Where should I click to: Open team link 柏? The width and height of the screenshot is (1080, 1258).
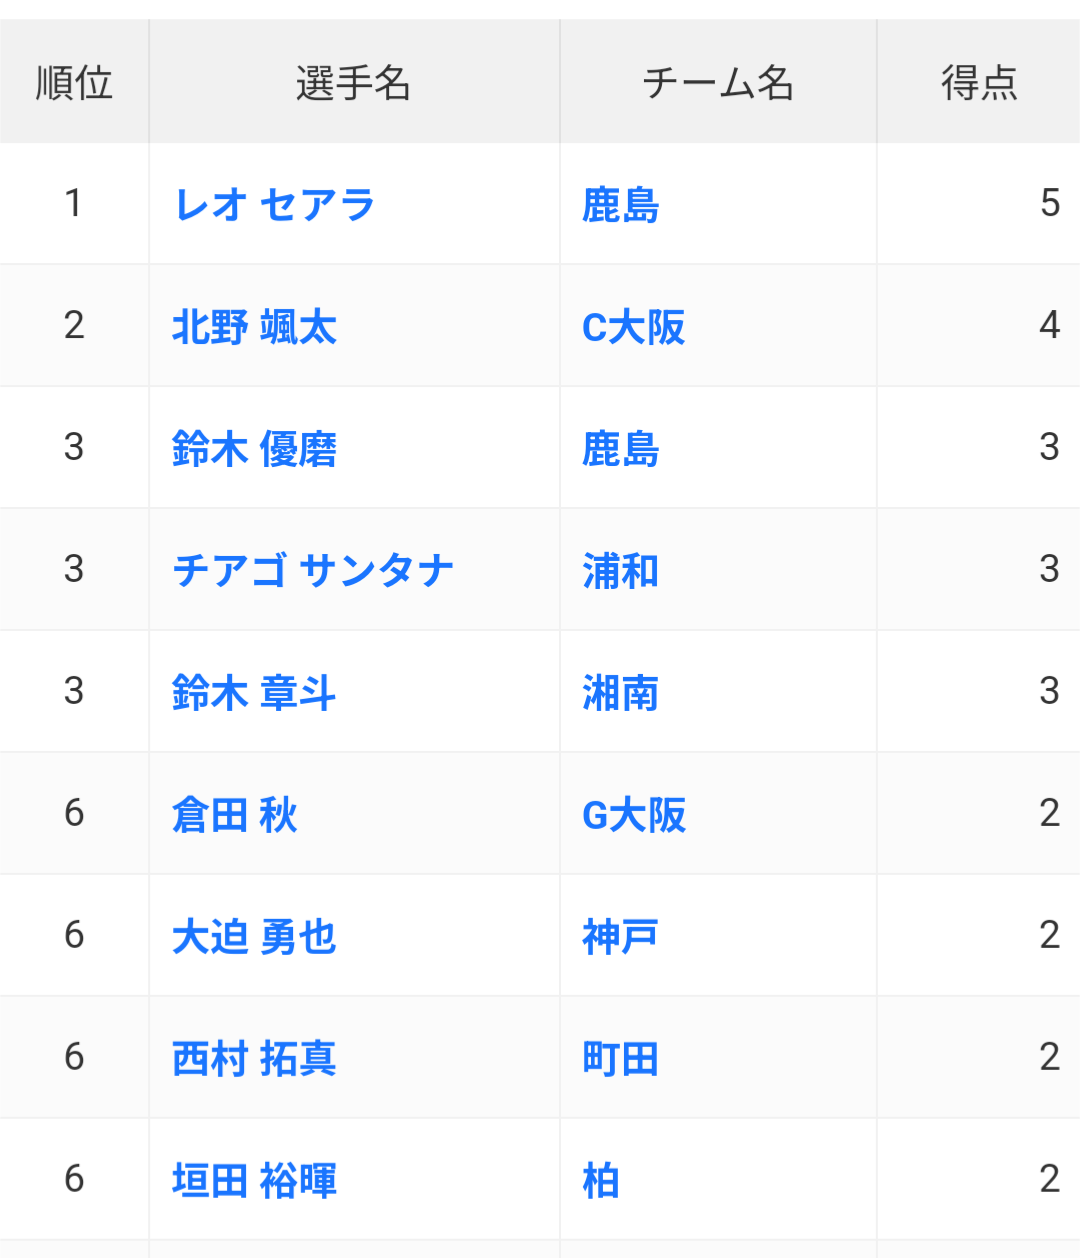pos(601,1181)
